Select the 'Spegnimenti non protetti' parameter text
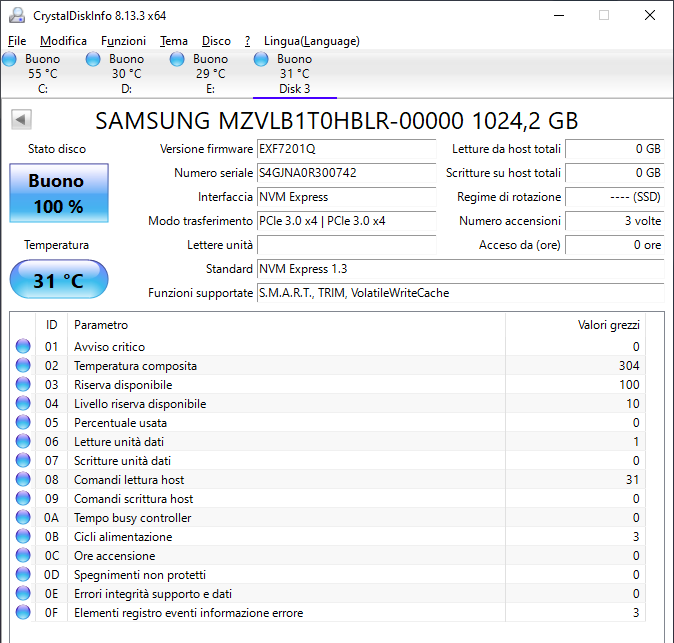Image resolution: width=674 pixels, height=643 pixels. point(140,575)
